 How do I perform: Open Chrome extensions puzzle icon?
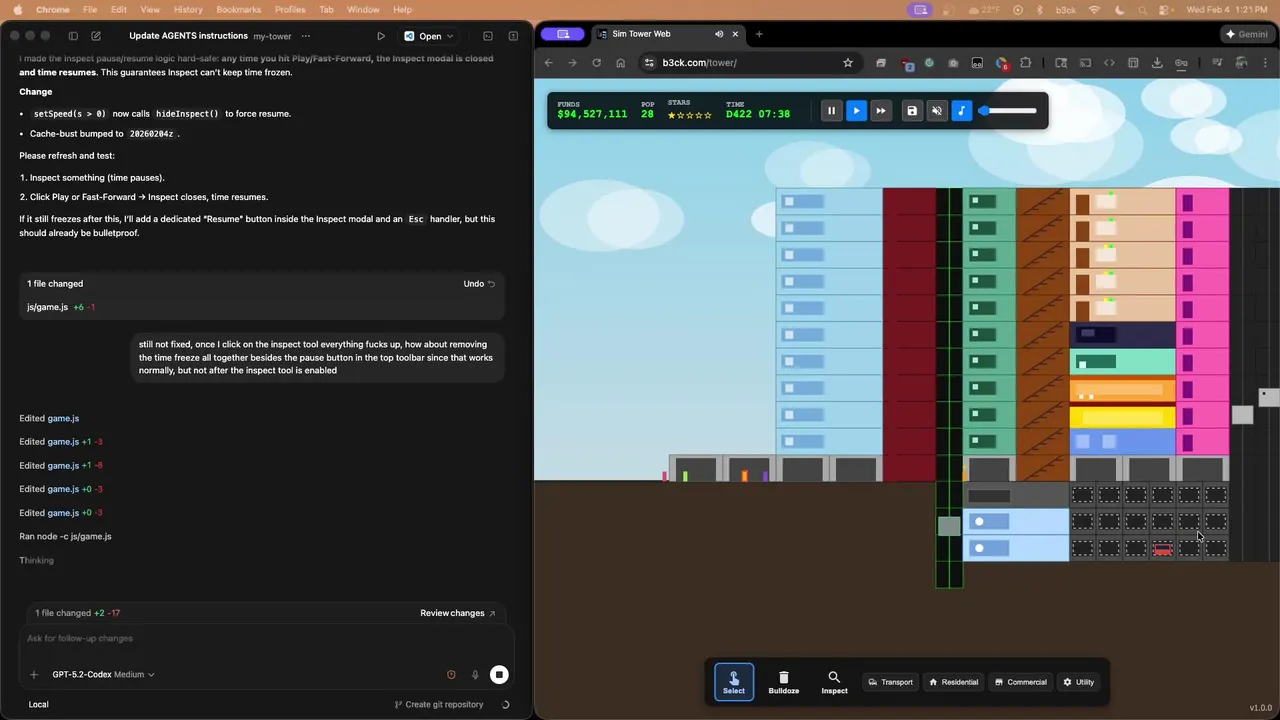1026,62
